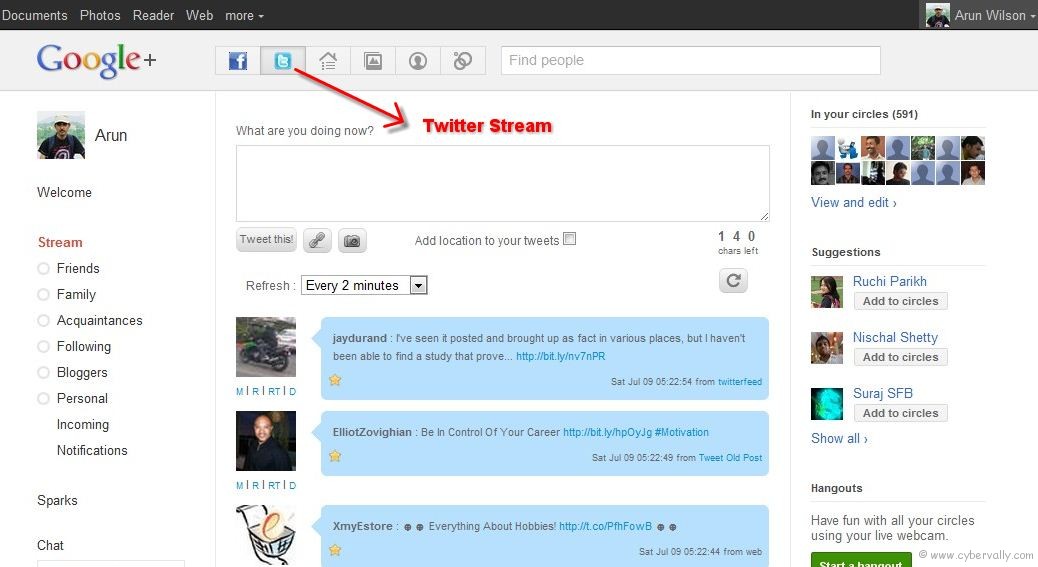Open the t.co/PfhFowB link

point(606,527)
